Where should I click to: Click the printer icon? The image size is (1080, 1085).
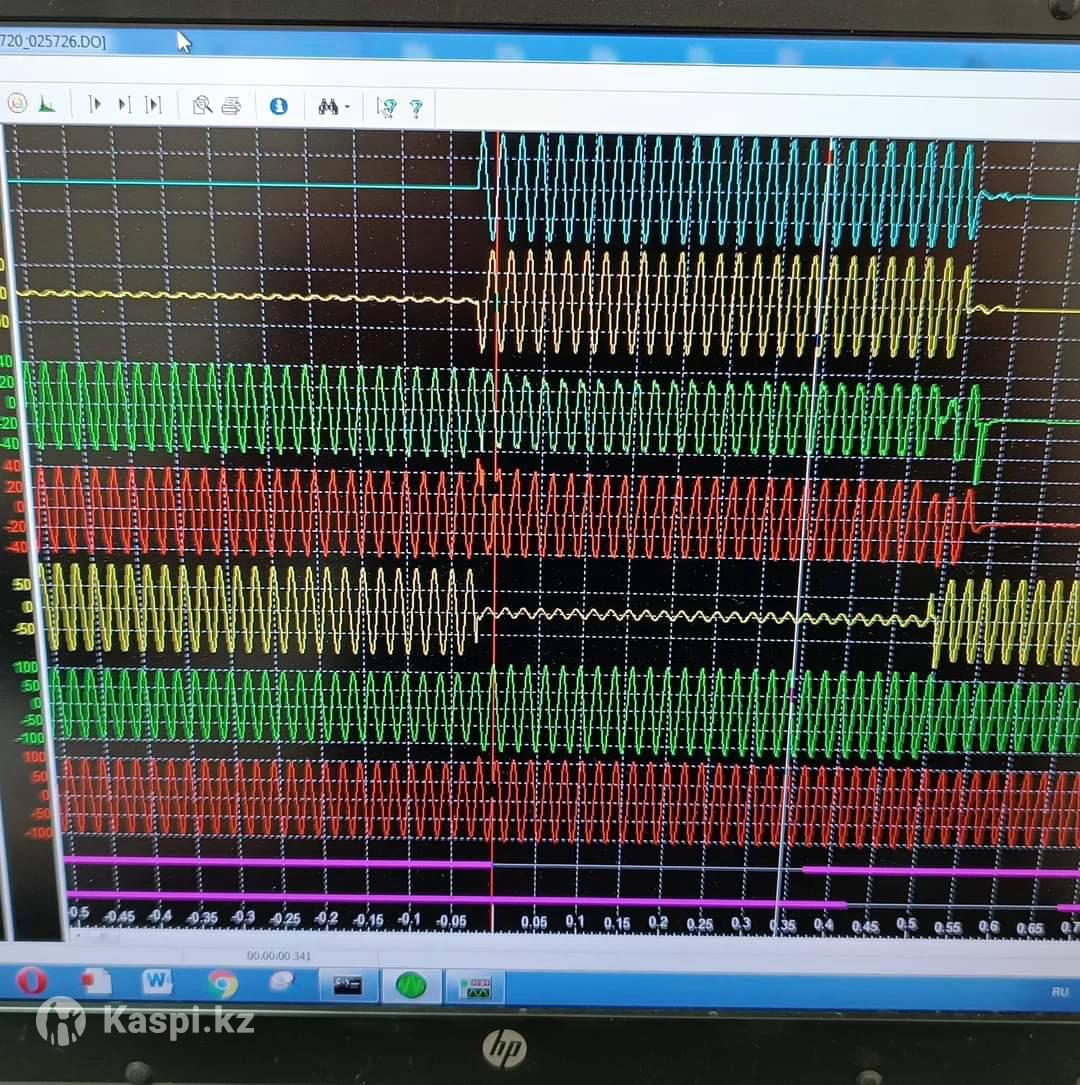231,106
